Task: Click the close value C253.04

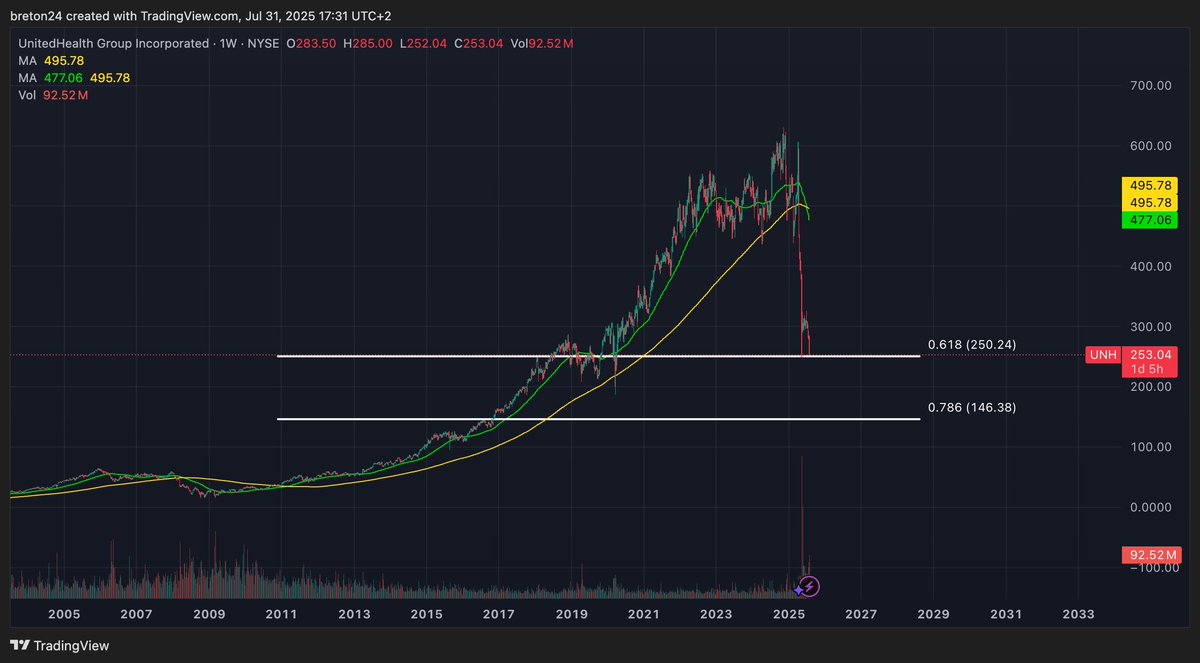Action: click(479, 43)
